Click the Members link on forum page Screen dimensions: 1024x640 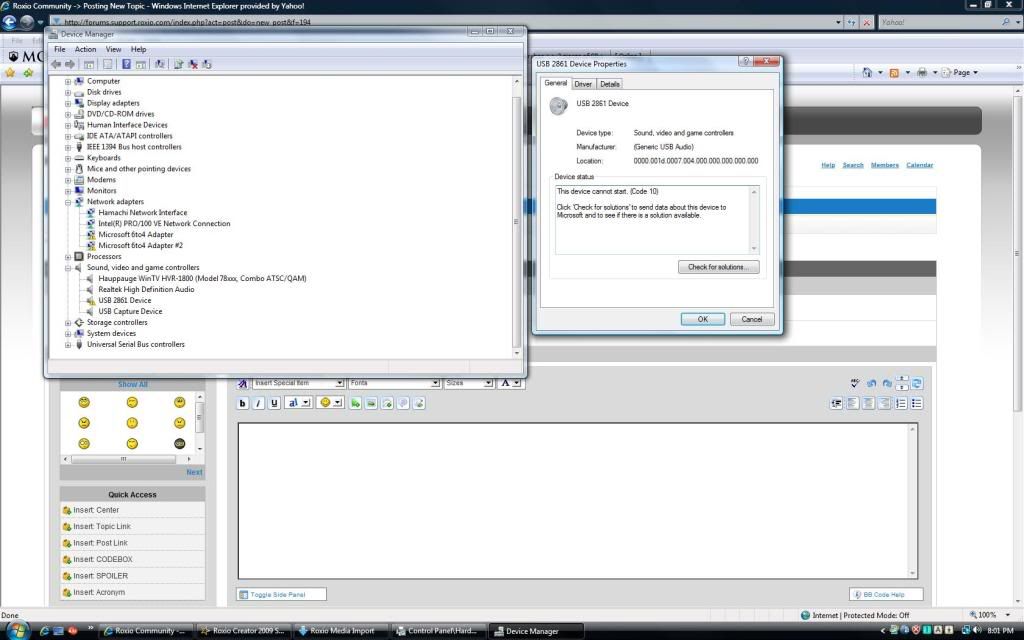(884, 165)
